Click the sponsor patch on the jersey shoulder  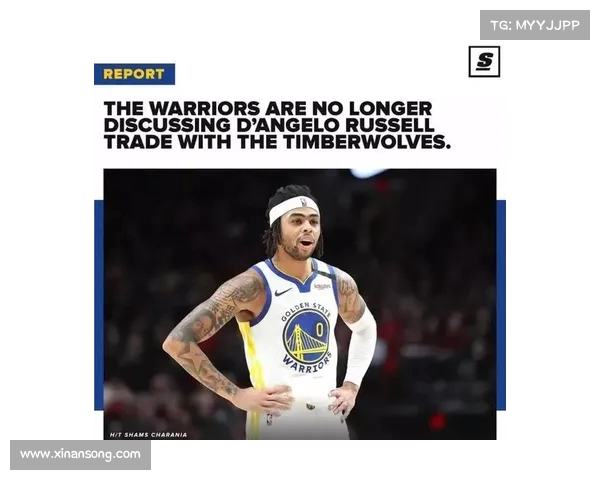click(x=322, y=286)
